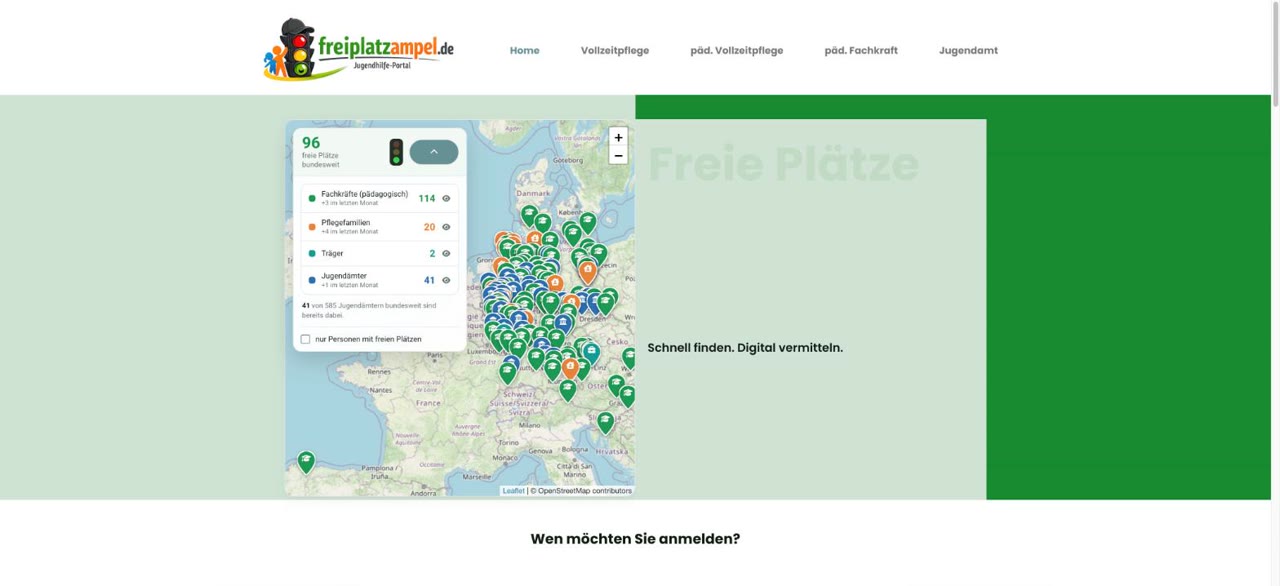Toggle visibility of Träger markers
Viewport: 1280px width, 586px height.
pyautogui.click(x=446, y=254)
